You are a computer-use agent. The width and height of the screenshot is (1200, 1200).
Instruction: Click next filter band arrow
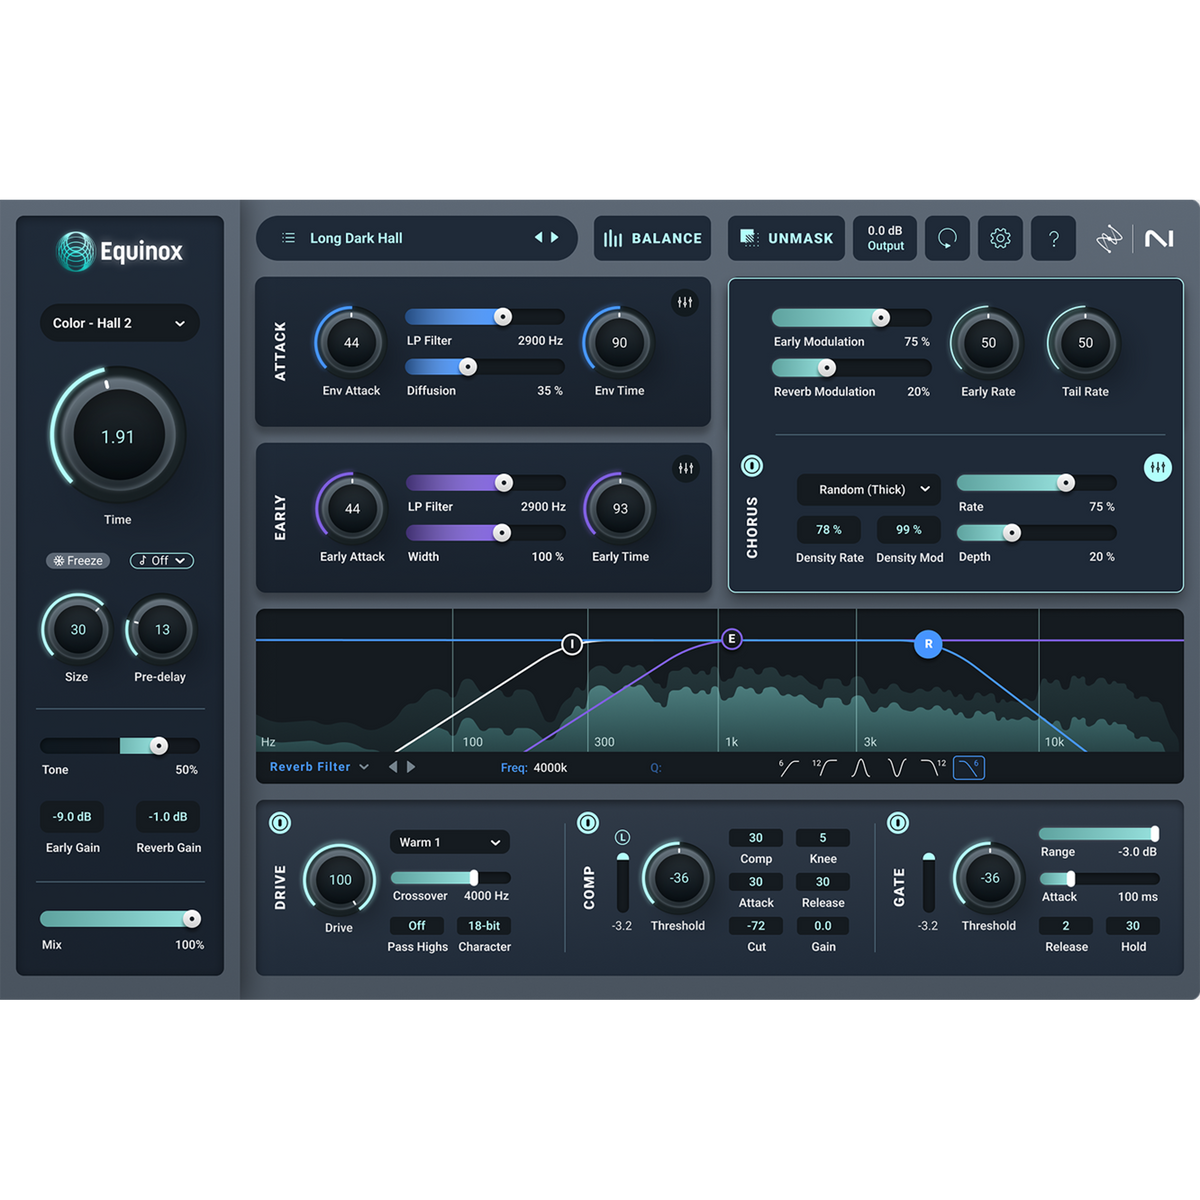411,767
